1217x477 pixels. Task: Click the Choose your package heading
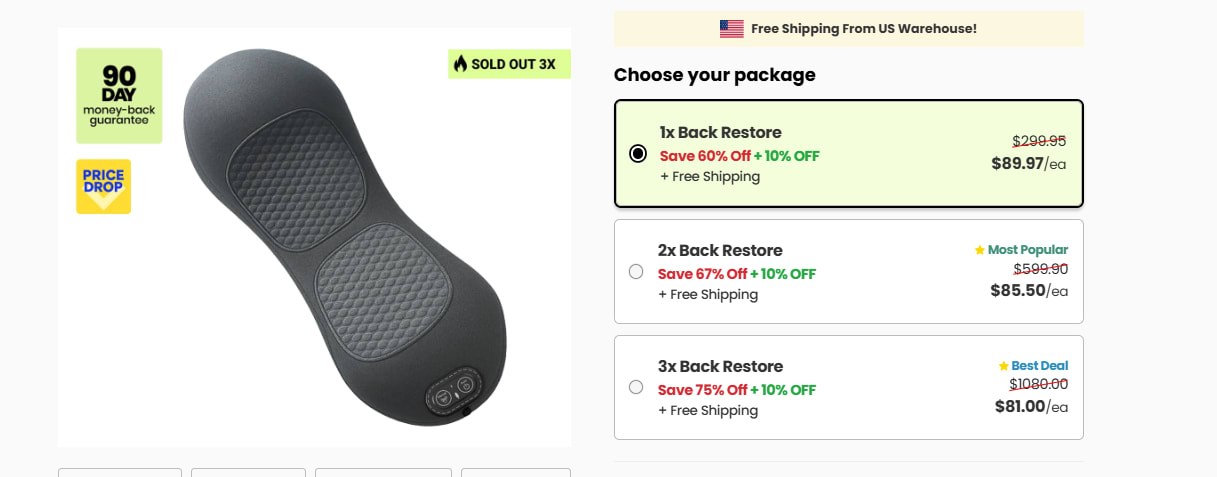(x=714, y=75)
